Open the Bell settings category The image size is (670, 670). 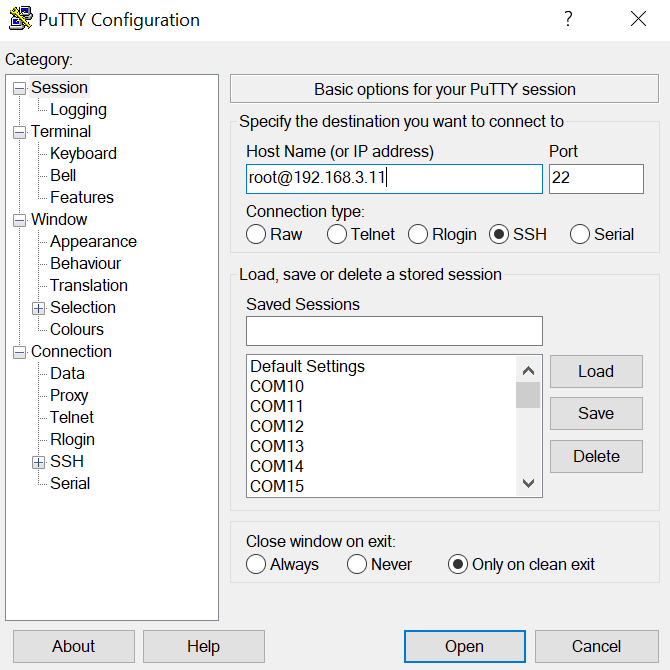point(63,175)
